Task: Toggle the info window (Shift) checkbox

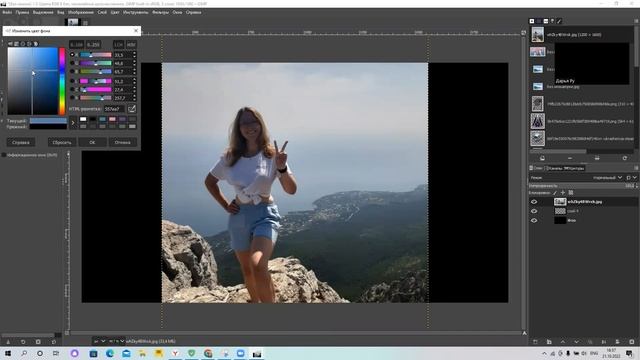Action: point(4,155)
